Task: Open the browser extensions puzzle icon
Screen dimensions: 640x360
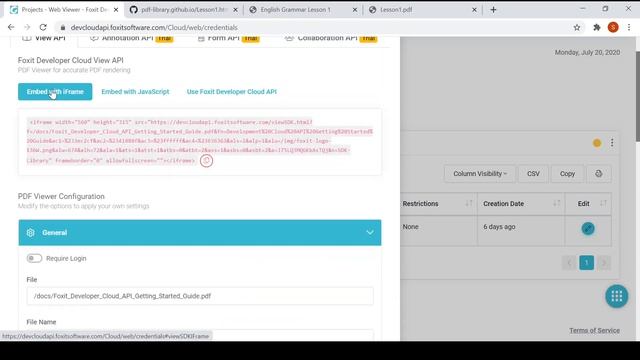Action: click(x=597, y=27)
